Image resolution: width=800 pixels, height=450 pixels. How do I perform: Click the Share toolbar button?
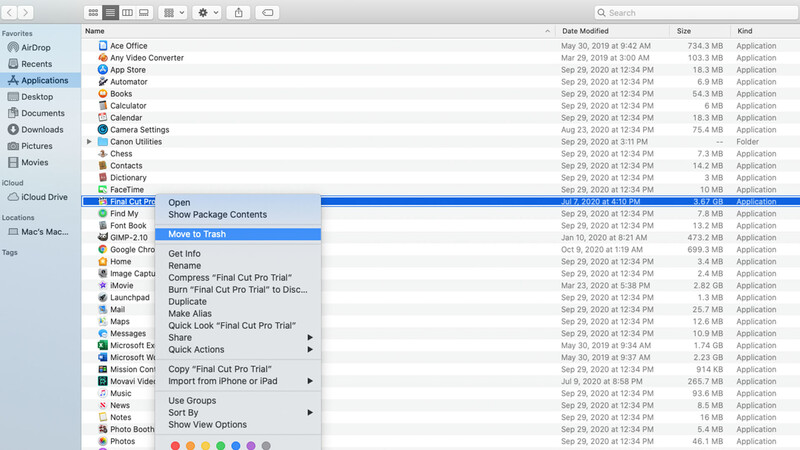[238, 12]
